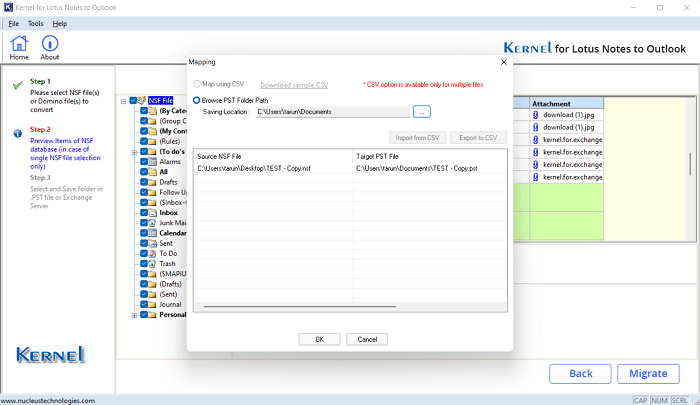Expand the Personal tree node

point(134,315)
